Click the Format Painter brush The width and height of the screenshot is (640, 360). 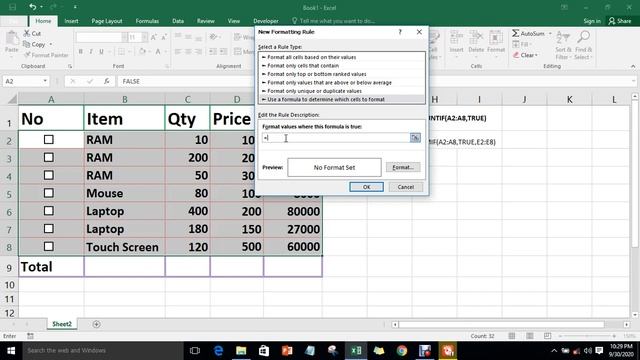pos(27,55)
